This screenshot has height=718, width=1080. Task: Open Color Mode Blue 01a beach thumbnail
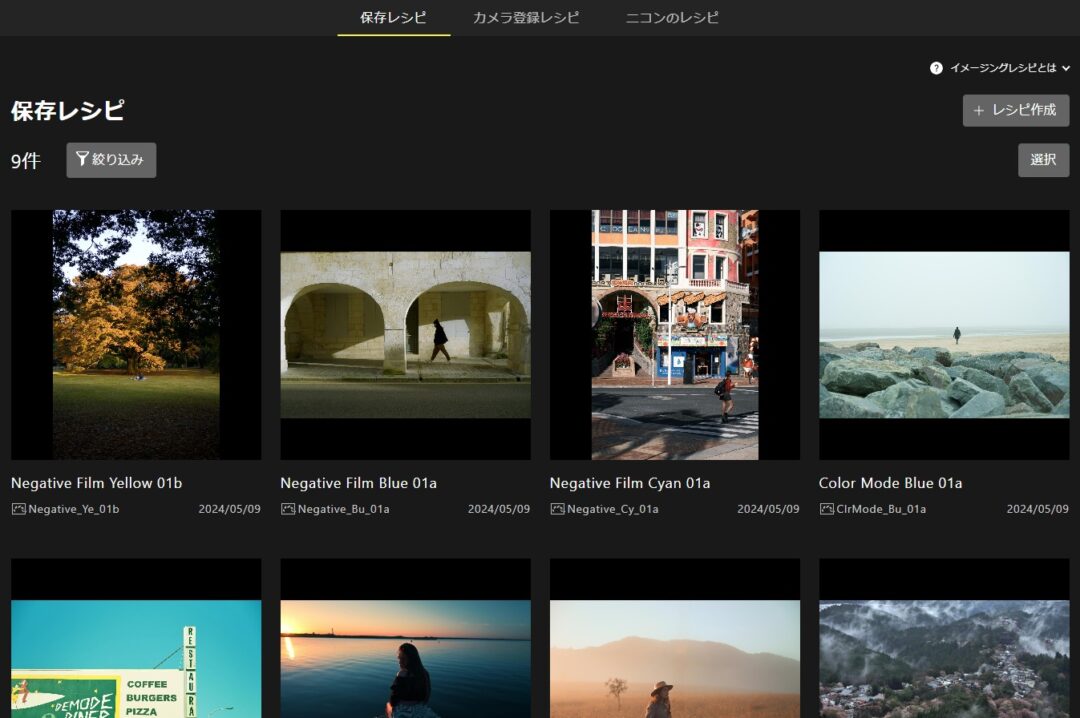click(x=944, y=334)
